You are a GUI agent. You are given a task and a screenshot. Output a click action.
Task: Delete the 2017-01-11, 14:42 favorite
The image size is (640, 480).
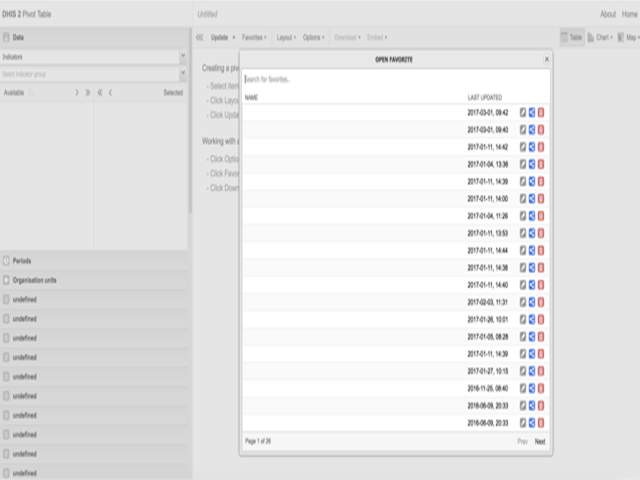(x=541, y=147)
